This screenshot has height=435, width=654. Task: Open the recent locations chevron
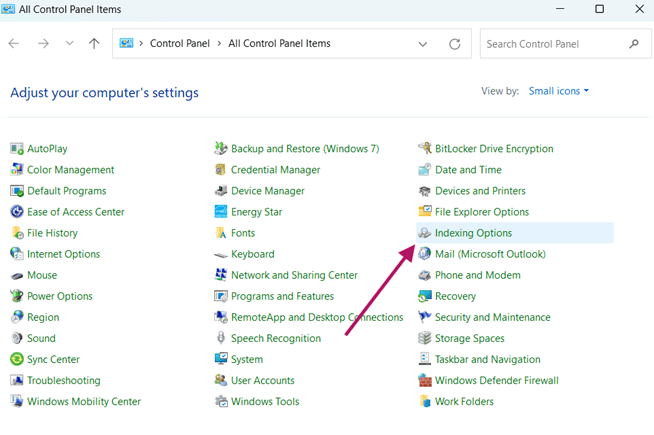point(69,43)
